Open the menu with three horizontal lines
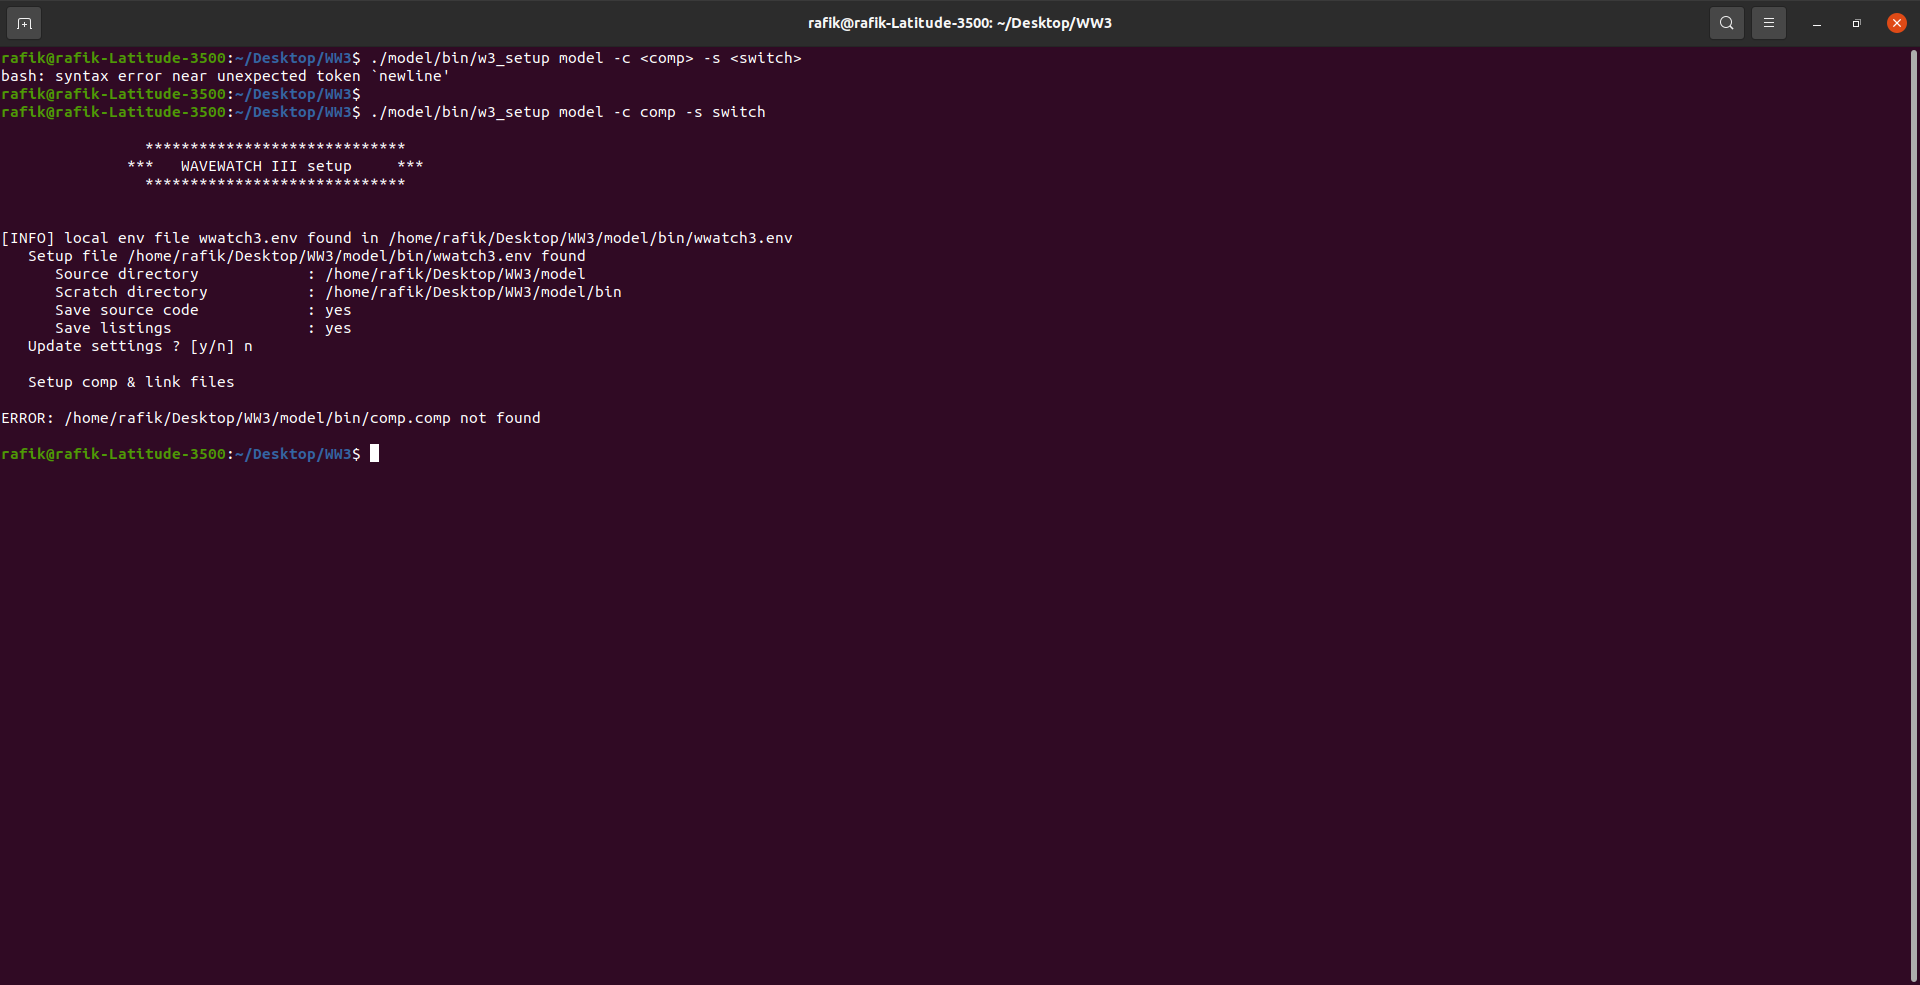Viewport: 1920px width, 985px height. (x=1768, y=22)
